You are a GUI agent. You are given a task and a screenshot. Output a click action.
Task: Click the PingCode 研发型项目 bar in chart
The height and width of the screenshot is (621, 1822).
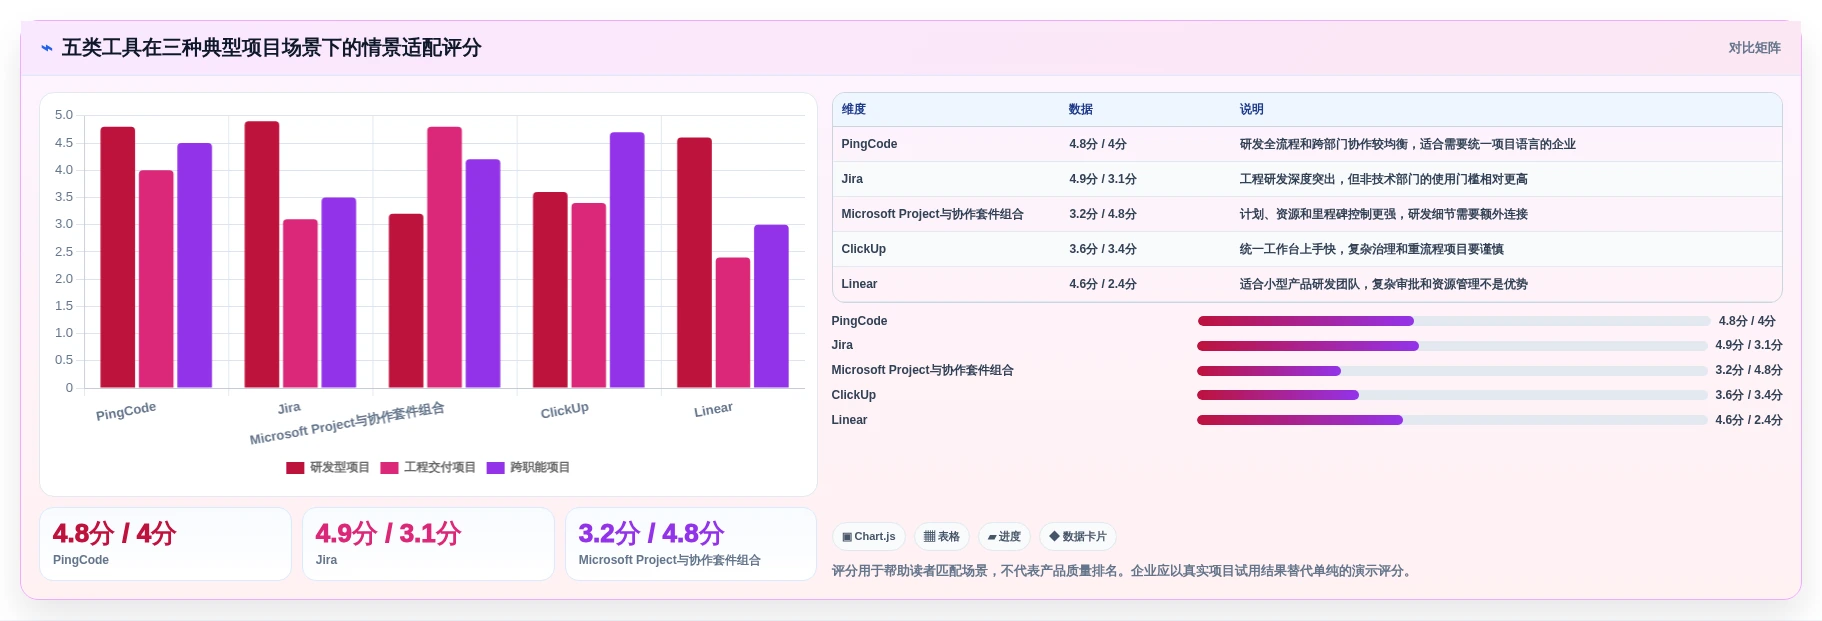tap(118, 257)
